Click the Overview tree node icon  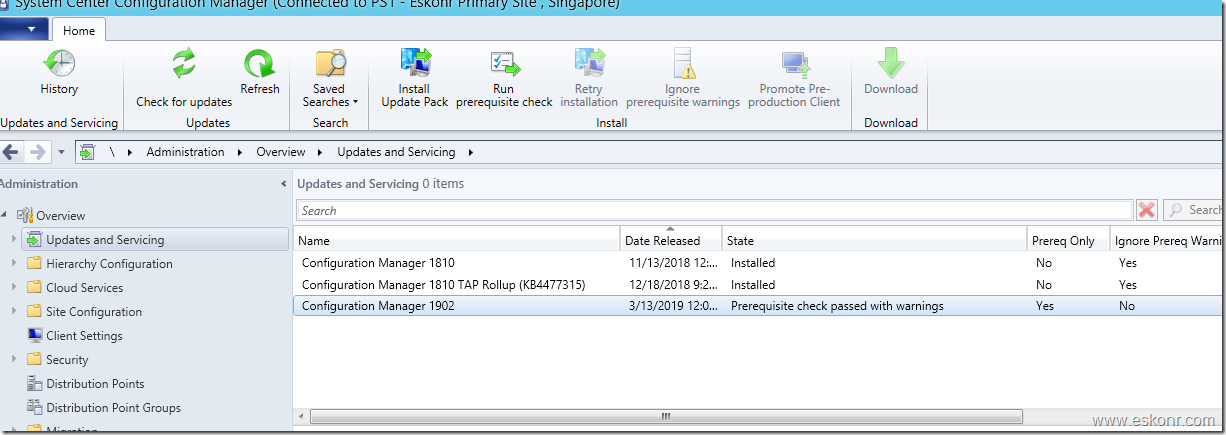coord(25,215)
